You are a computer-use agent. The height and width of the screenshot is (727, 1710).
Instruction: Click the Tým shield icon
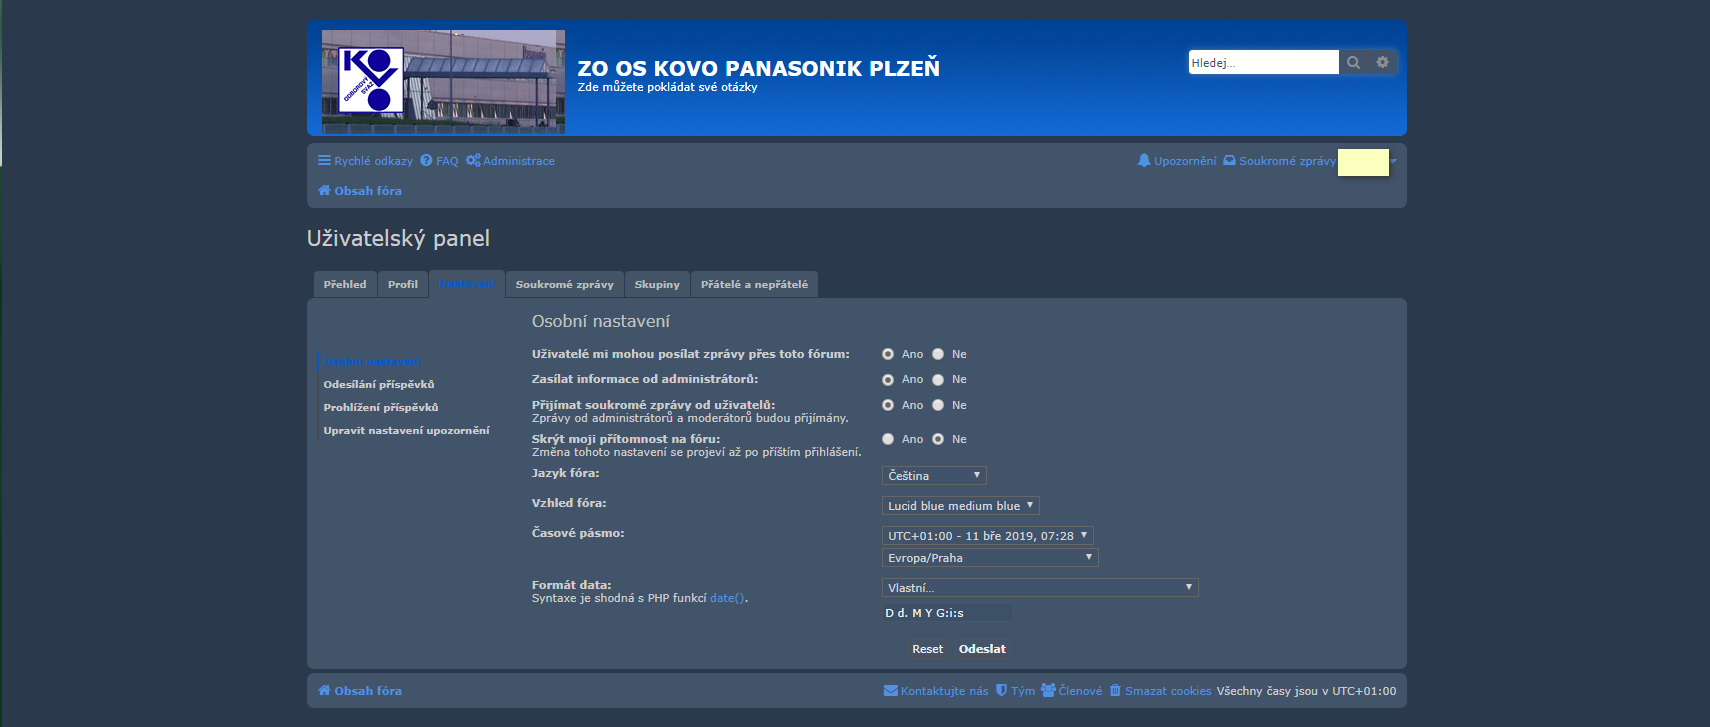[x=1001, y=690]
